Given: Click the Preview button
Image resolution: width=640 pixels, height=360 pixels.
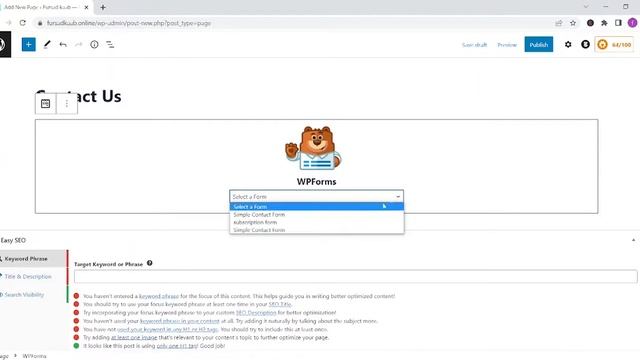Looking at the screenshot, I should tap(507, 45).
